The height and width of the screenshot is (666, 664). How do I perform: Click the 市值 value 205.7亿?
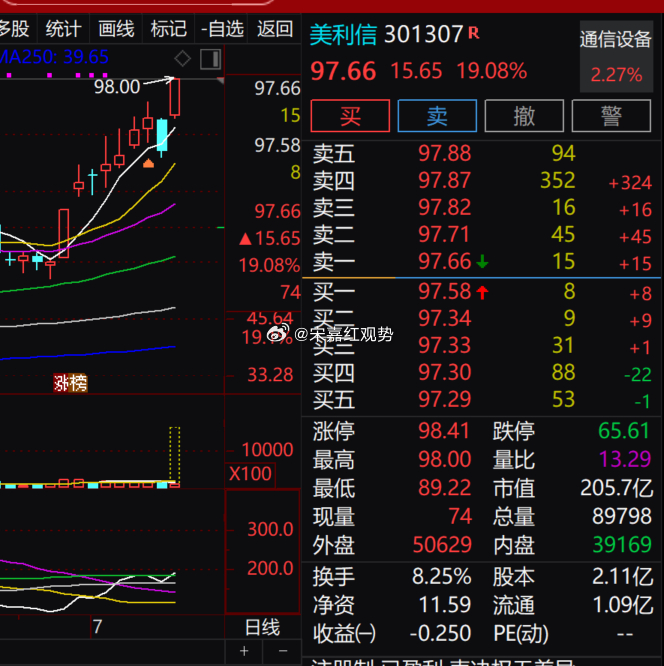[x=616, y=488]
